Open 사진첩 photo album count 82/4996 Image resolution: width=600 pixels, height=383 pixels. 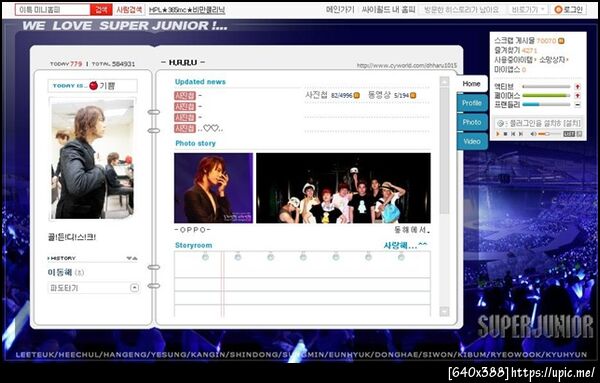[x=328, y=95]
